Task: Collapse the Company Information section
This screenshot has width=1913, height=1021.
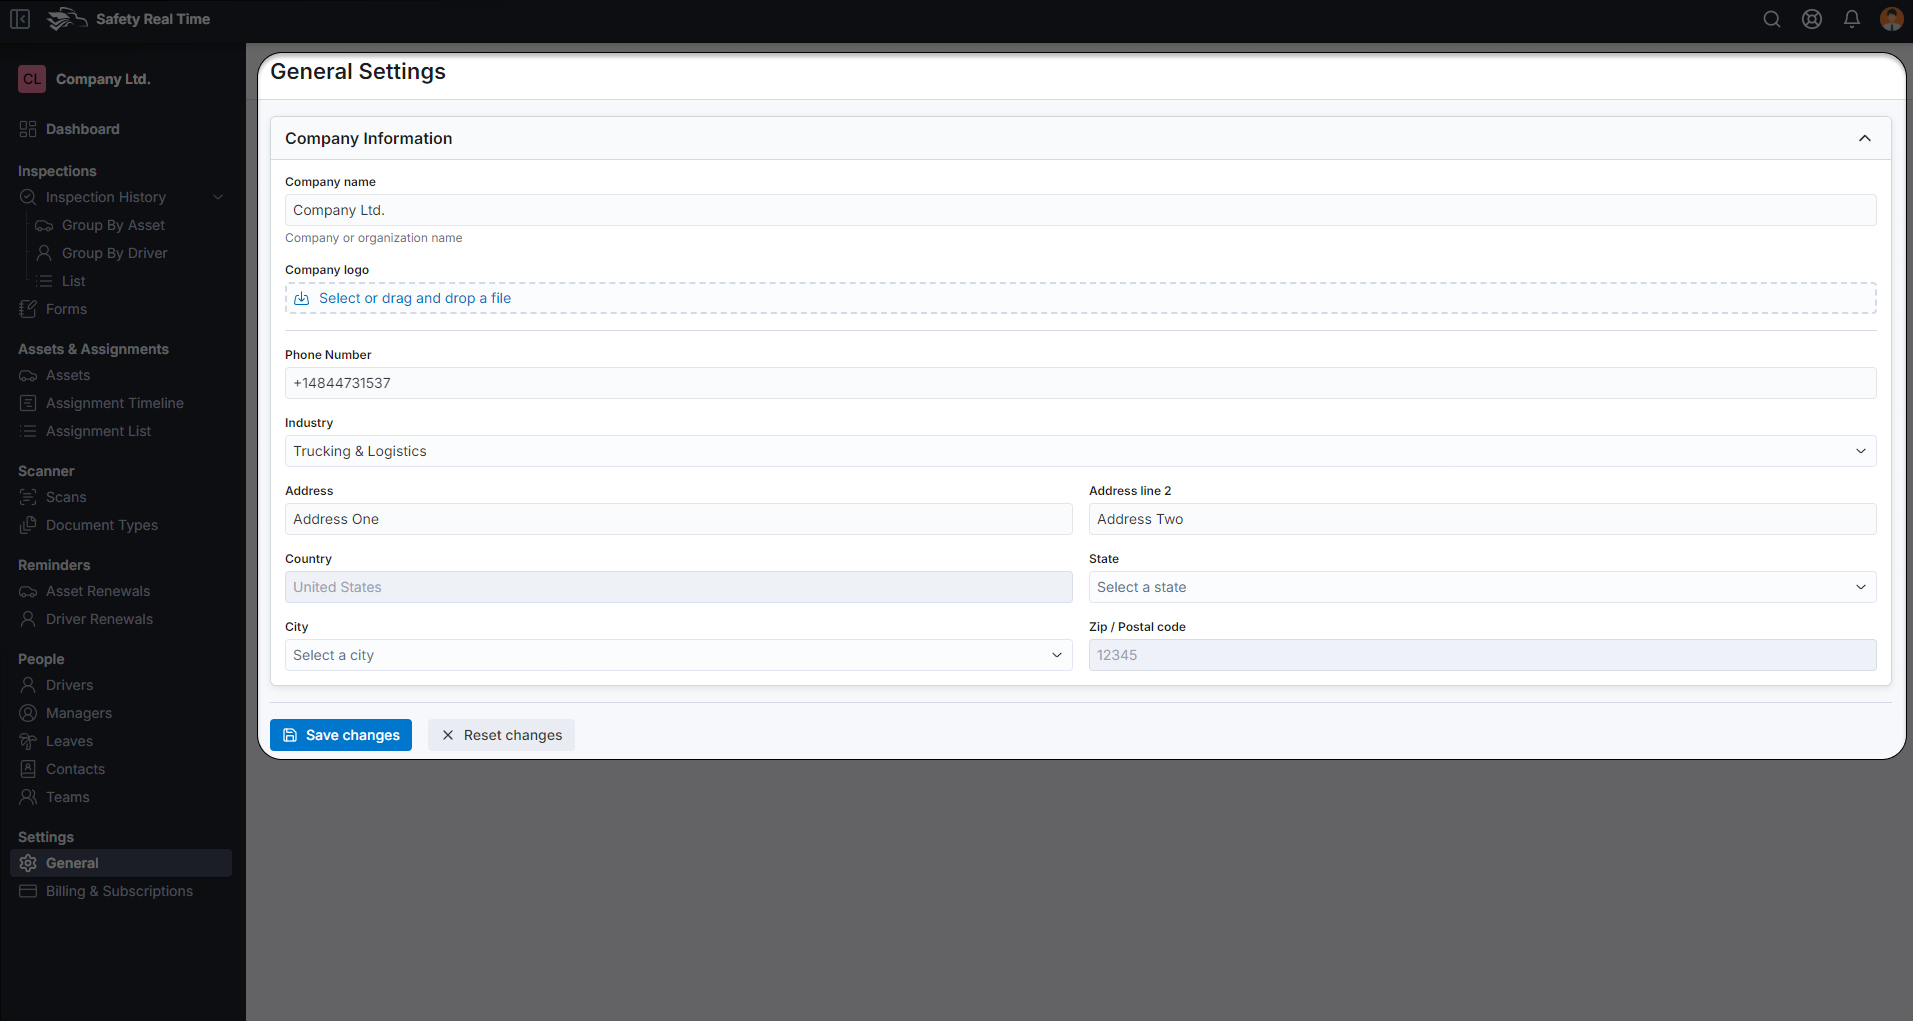Action: 1864,138
